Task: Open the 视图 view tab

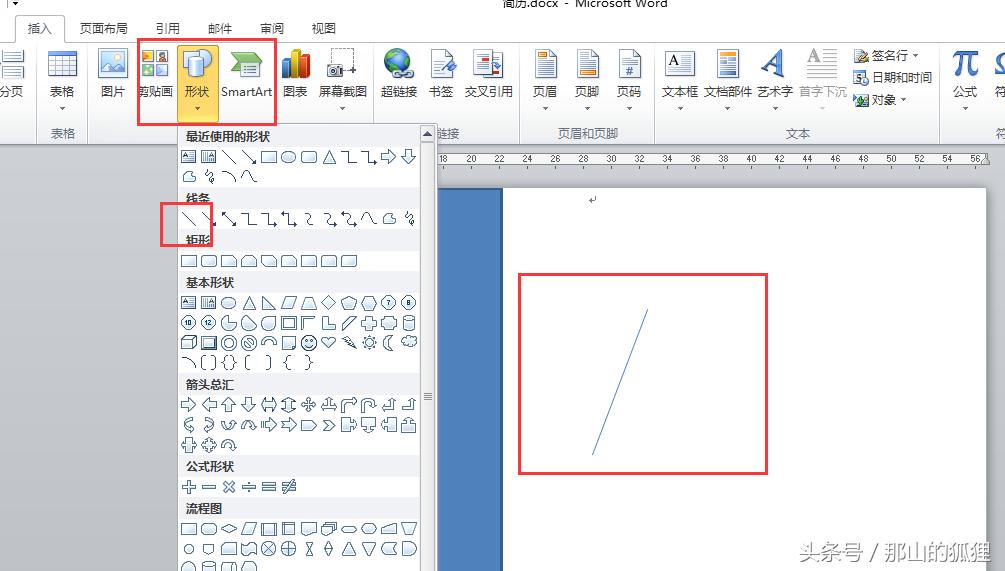Action: click(x=324, y=28)
